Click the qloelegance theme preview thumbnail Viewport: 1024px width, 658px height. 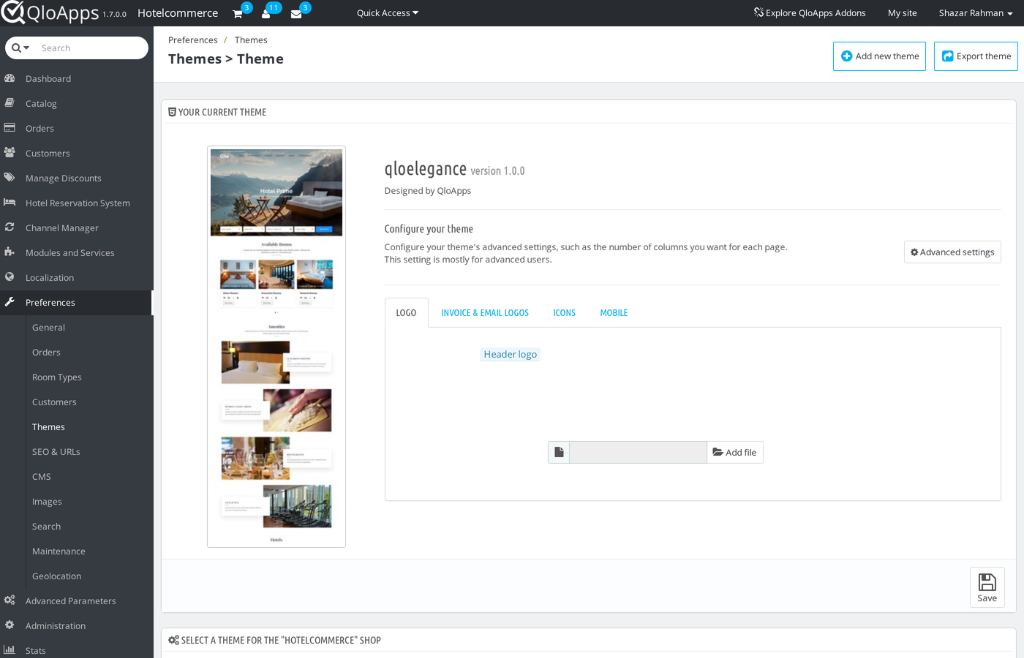[x=276, y=347]
